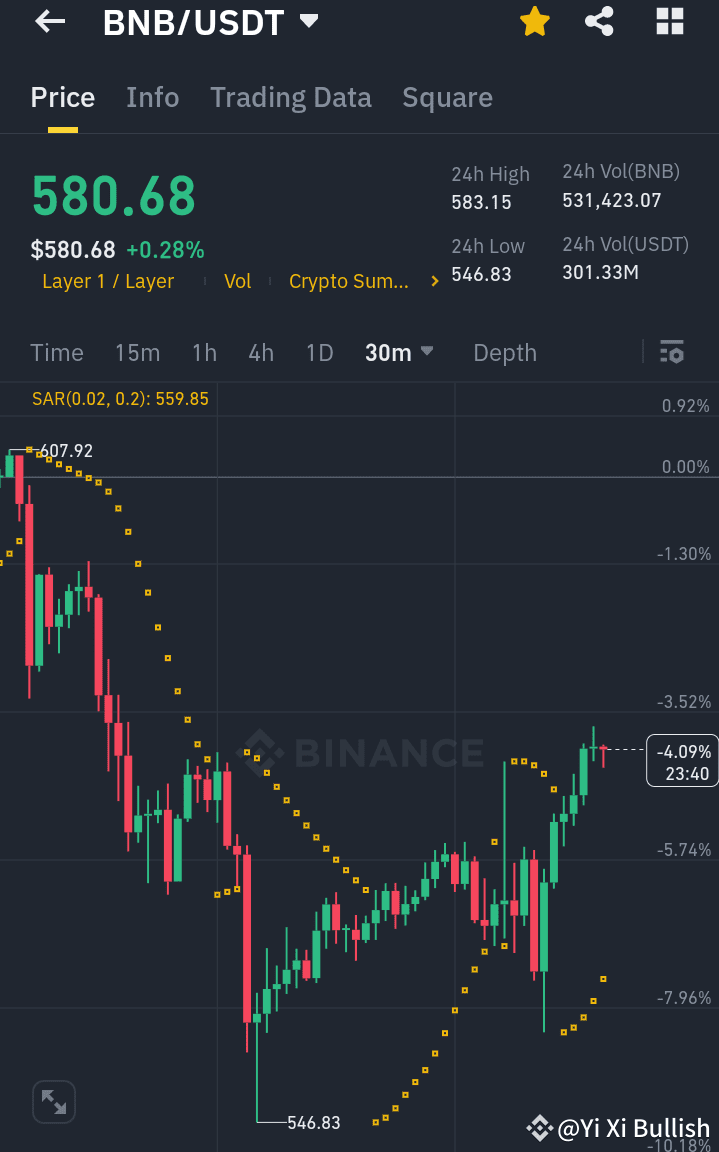Open the markets grid icon
This screenshot has width=719, height=1152.
point(668,21)
